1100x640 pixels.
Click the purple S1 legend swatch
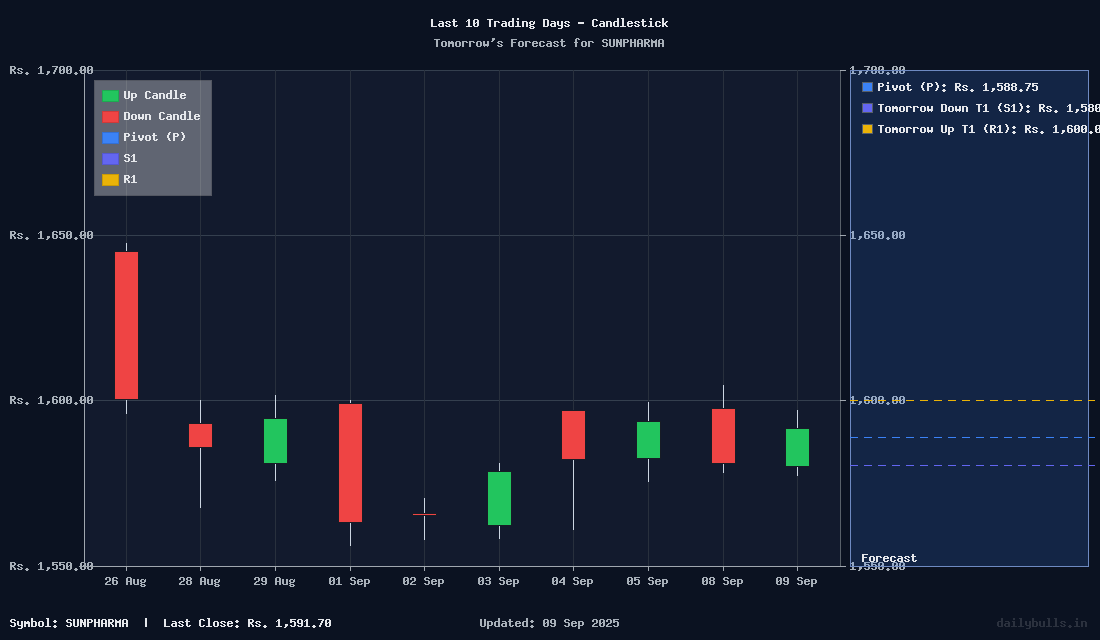(111, 159)
